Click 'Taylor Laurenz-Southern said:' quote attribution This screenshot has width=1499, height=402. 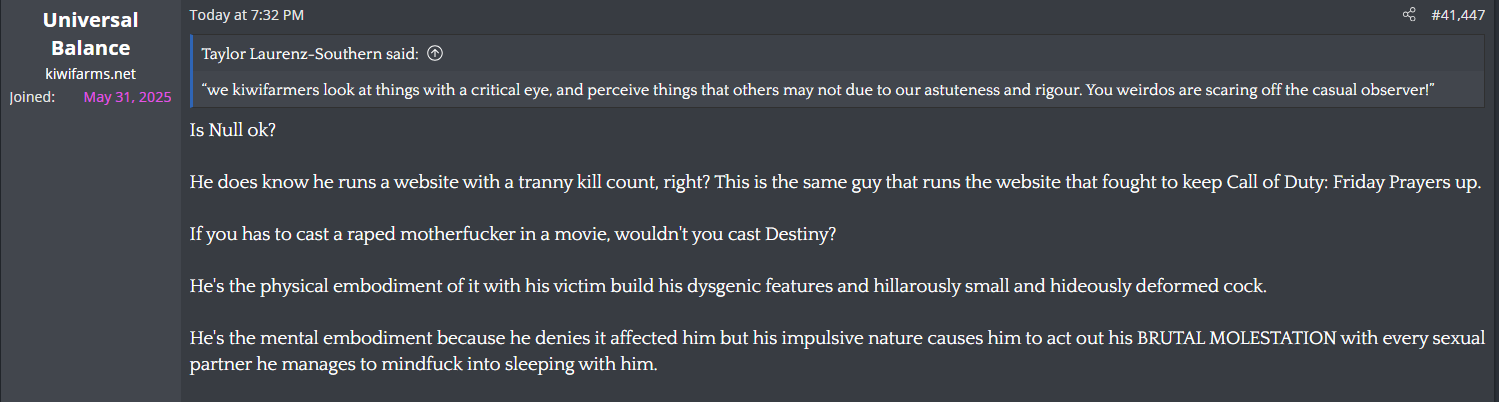coord(310,53)
